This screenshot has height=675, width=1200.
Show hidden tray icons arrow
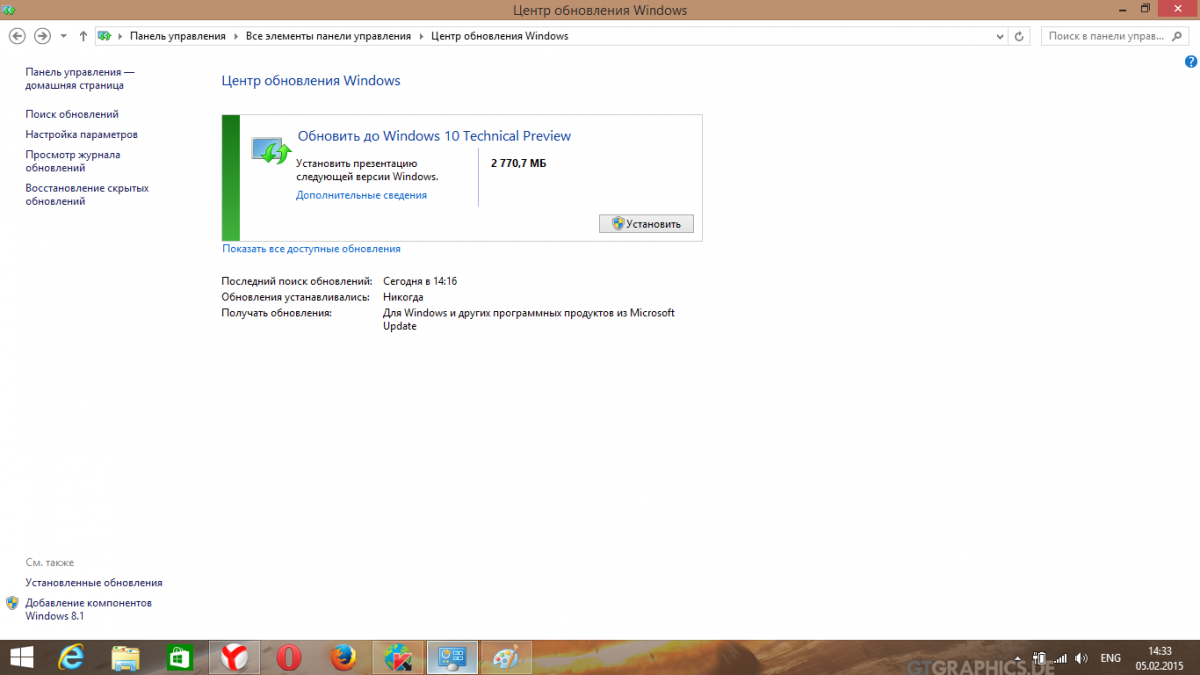(x=1019, y=658)
